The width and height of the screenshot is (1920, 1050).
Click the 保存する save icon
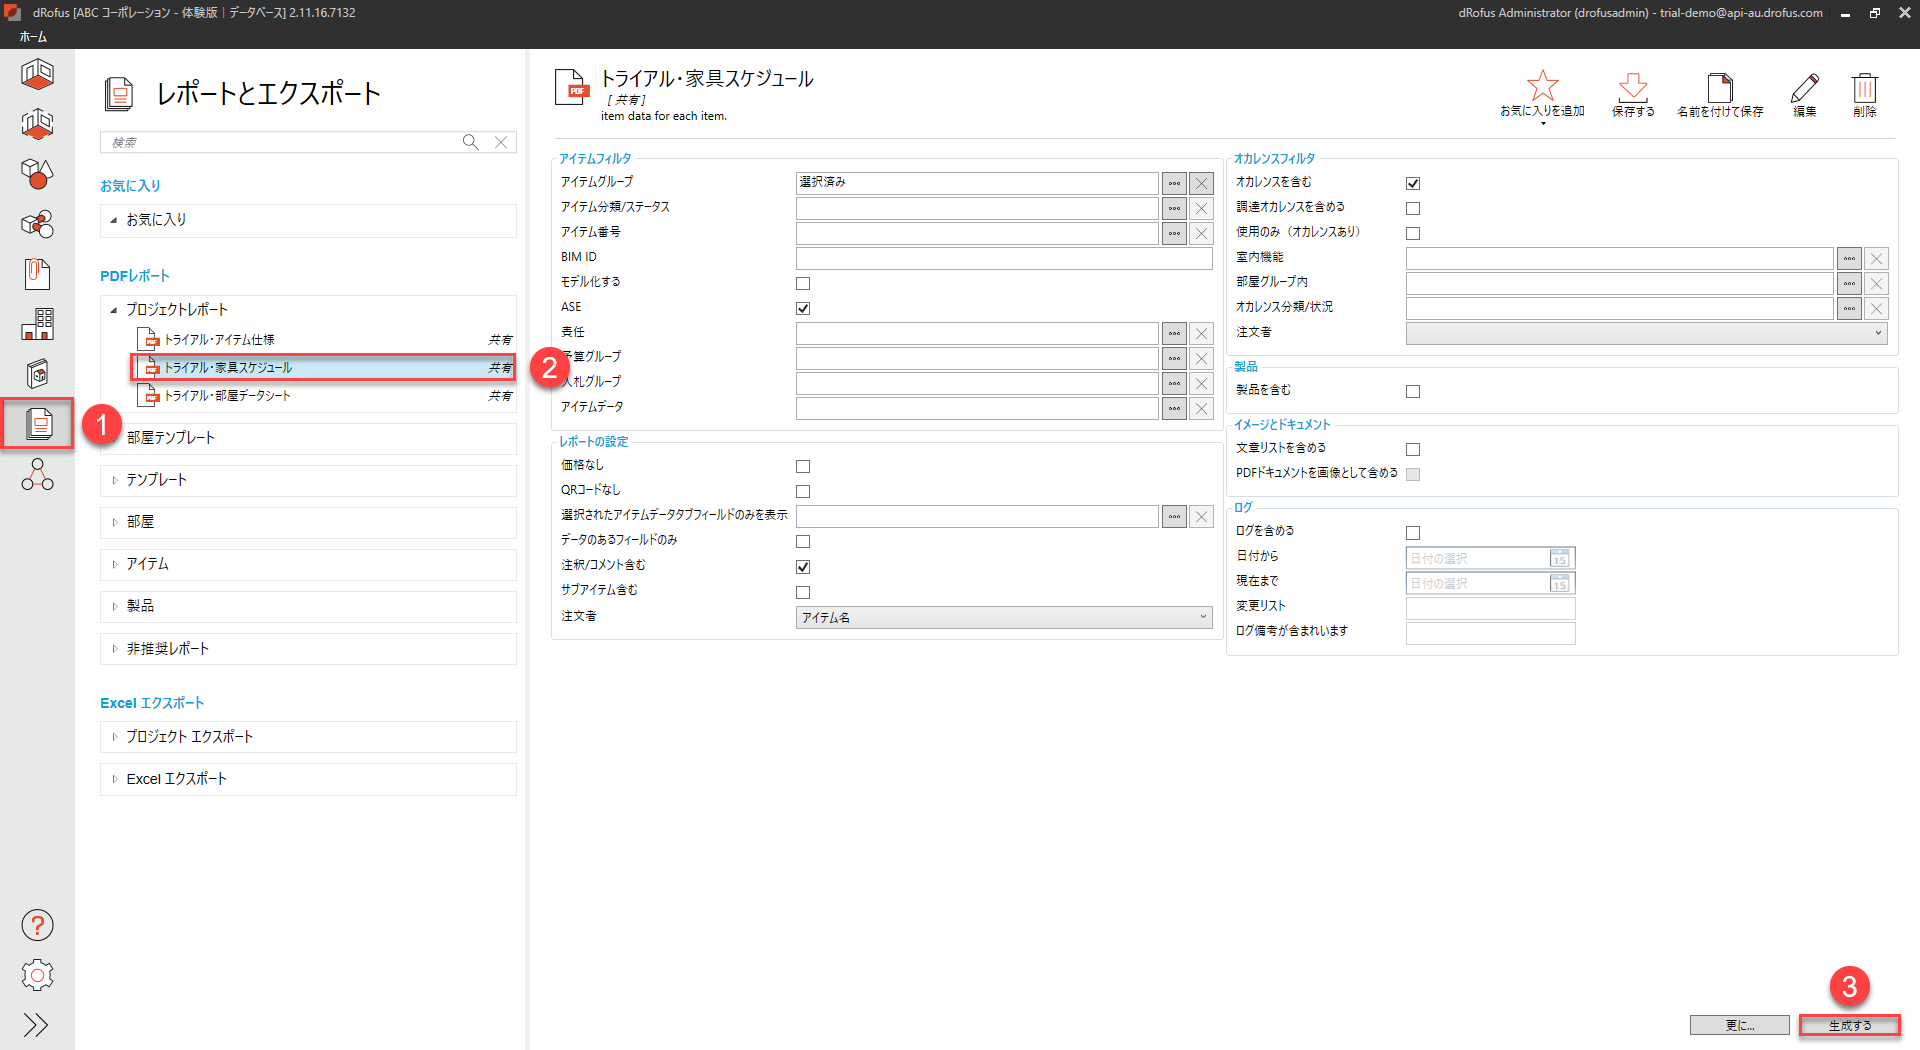[x=1632, y=87]
